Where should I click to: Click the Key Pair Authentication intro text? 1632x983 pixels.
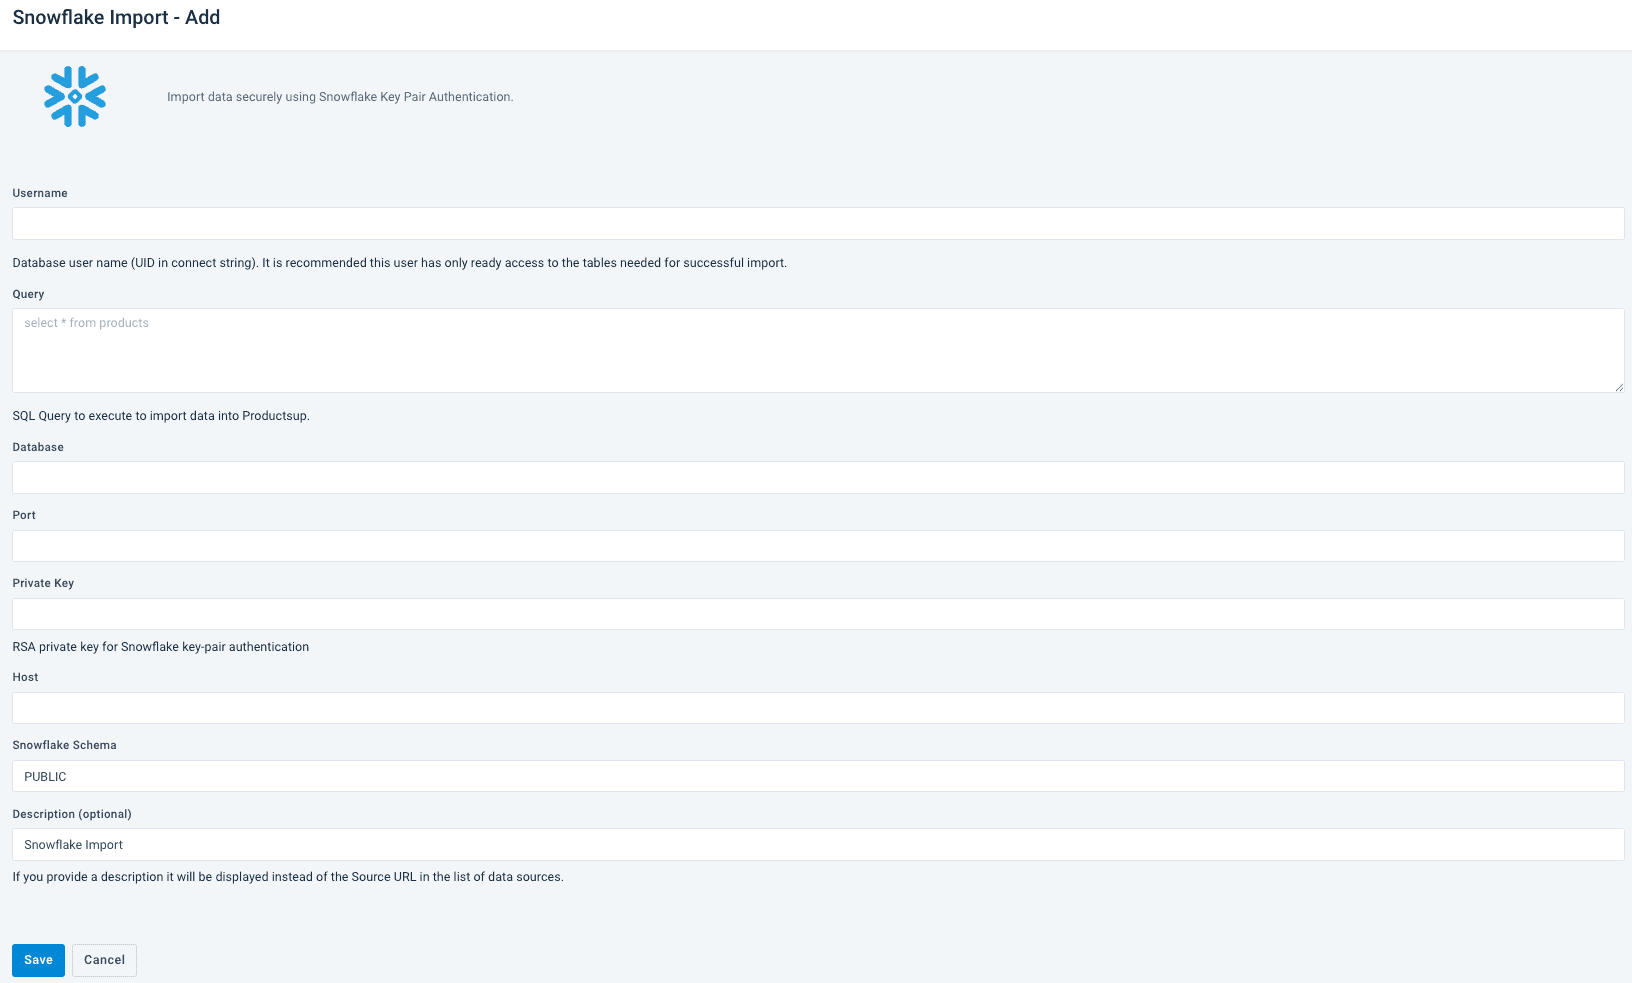tap(340, 97)
